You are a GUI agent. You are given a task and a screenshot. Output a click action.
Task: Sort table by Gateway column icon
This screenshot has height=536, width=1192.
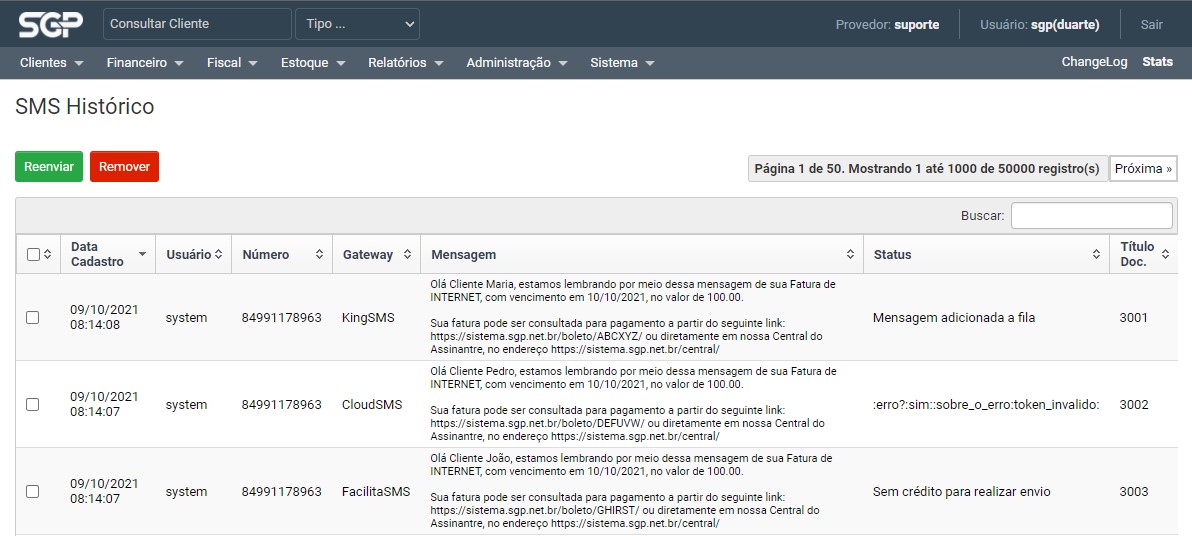click(x=407, y=255)
